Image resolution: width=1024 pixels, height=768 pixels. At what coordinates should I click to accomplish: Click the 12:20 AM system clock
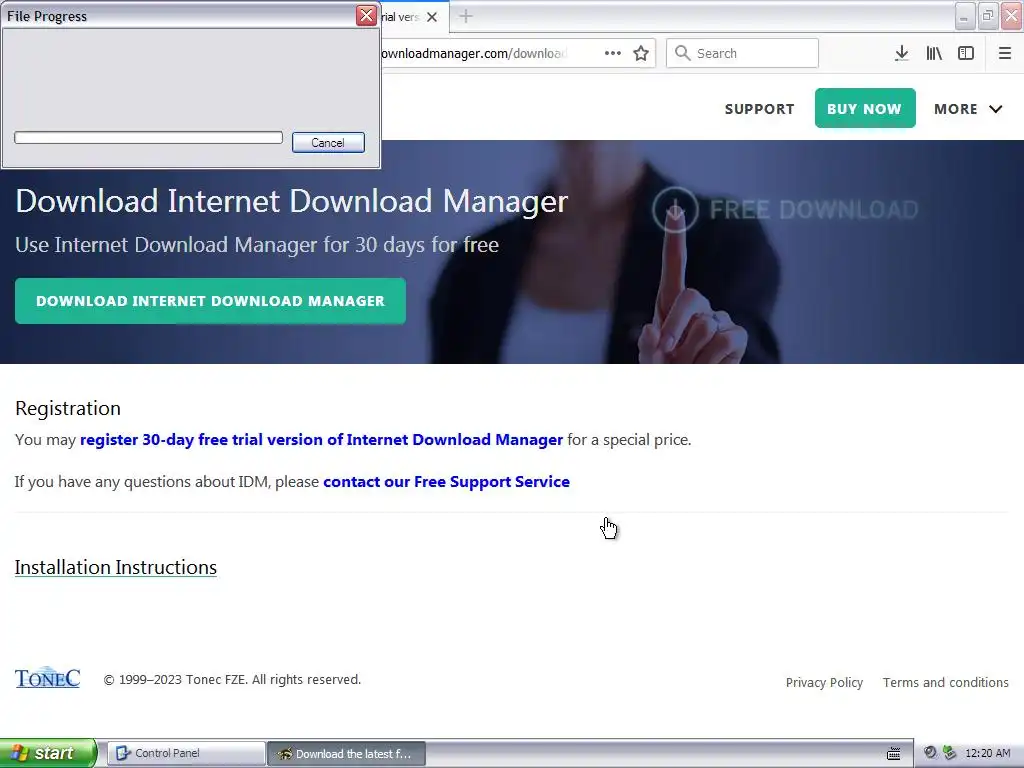[987, 753]
